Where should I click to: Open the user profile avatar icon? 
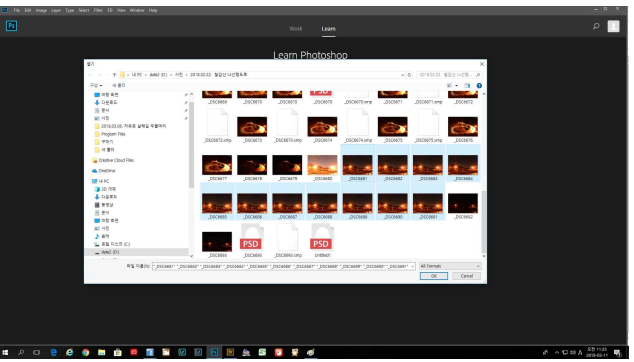coord(613,26)
